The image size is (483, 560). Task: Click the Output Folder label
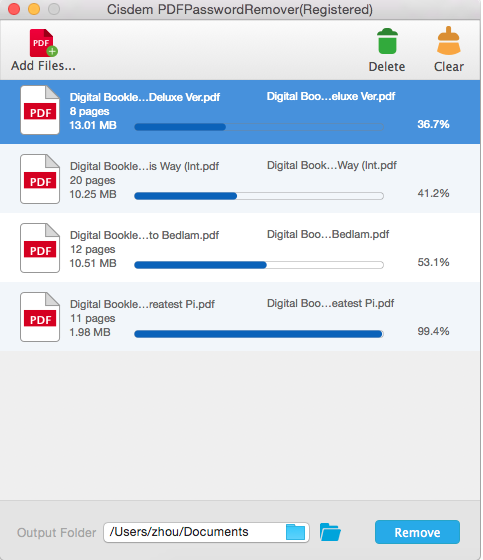point(56,532)
